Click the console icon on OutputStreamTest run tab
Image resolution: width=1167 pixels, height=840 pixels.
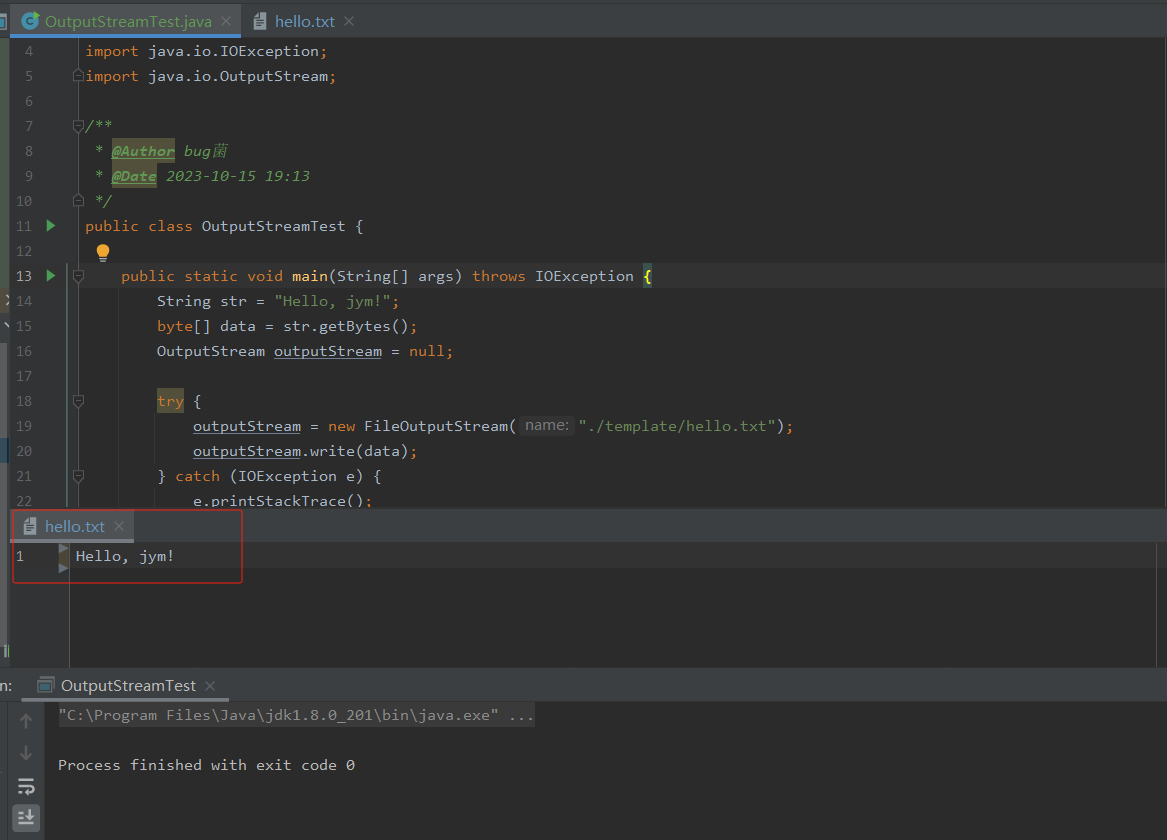[x=46, y=685]
